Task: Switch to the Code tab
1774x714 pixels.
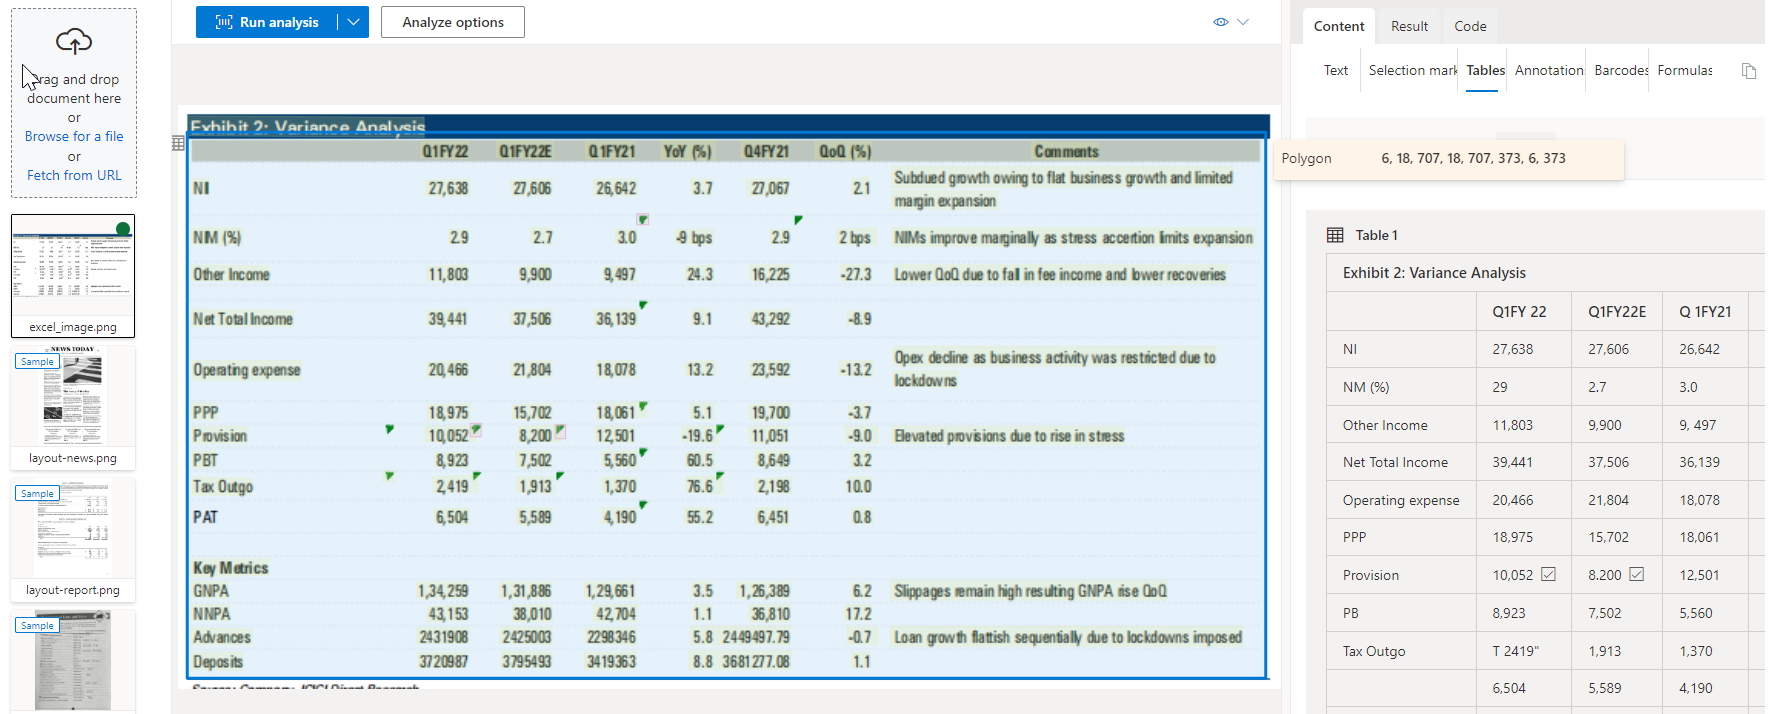Action: (1470, 26)
